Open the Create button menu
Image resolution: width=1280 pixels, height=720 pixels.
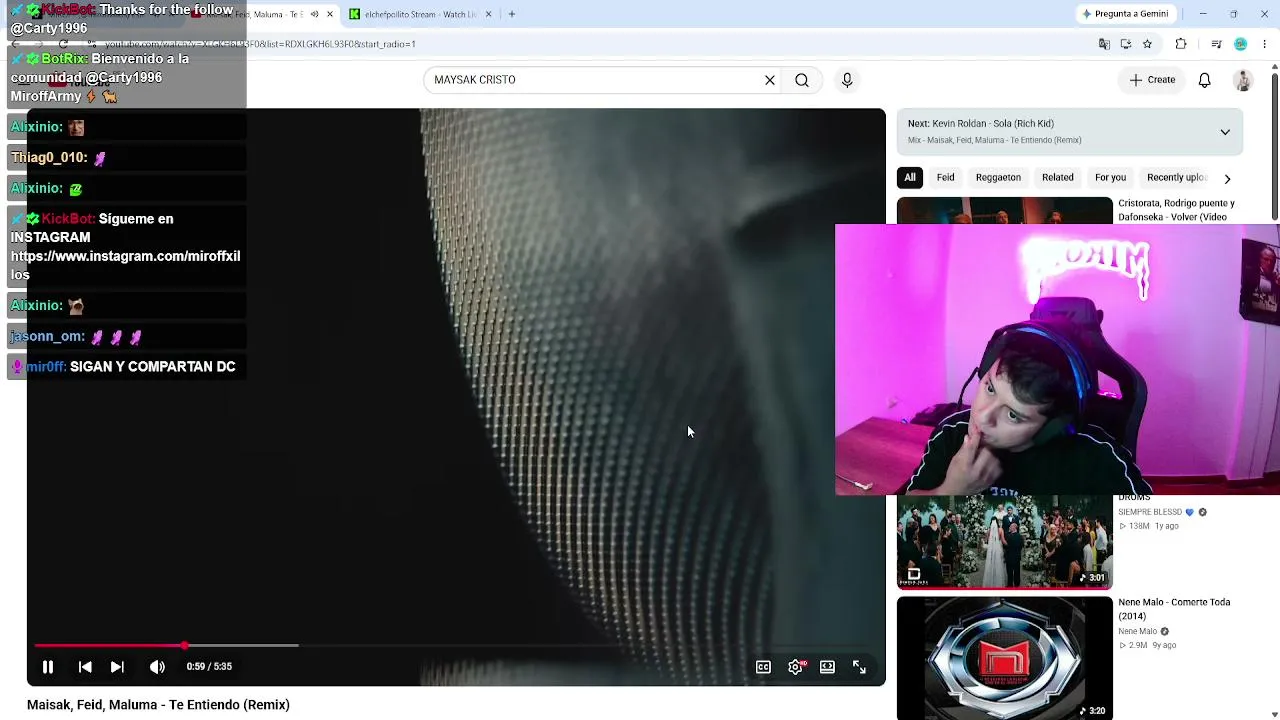coord(1152,80)
